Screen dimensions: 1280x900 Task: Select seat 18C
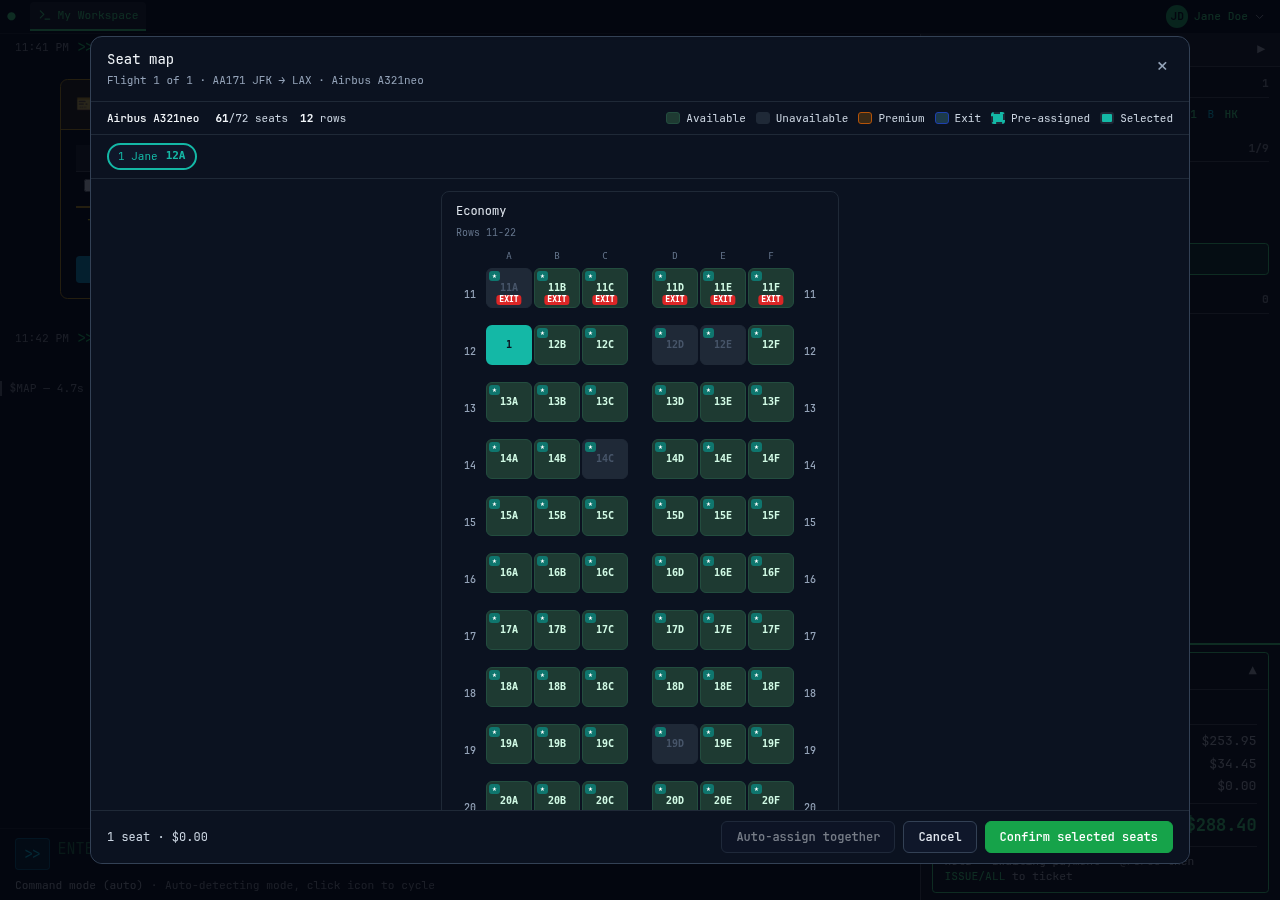[605, 687]
